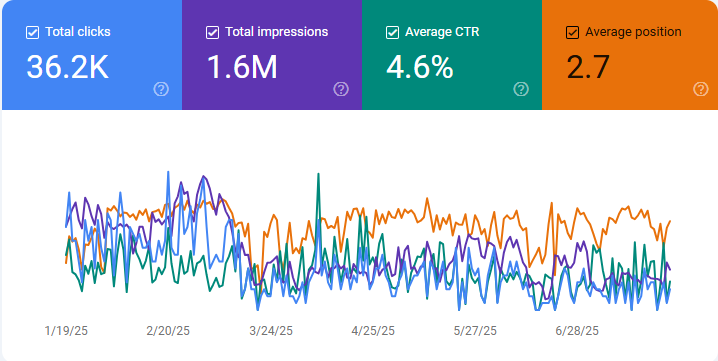
Task: Click the Total clicks label
Action: tap(78, 32)
